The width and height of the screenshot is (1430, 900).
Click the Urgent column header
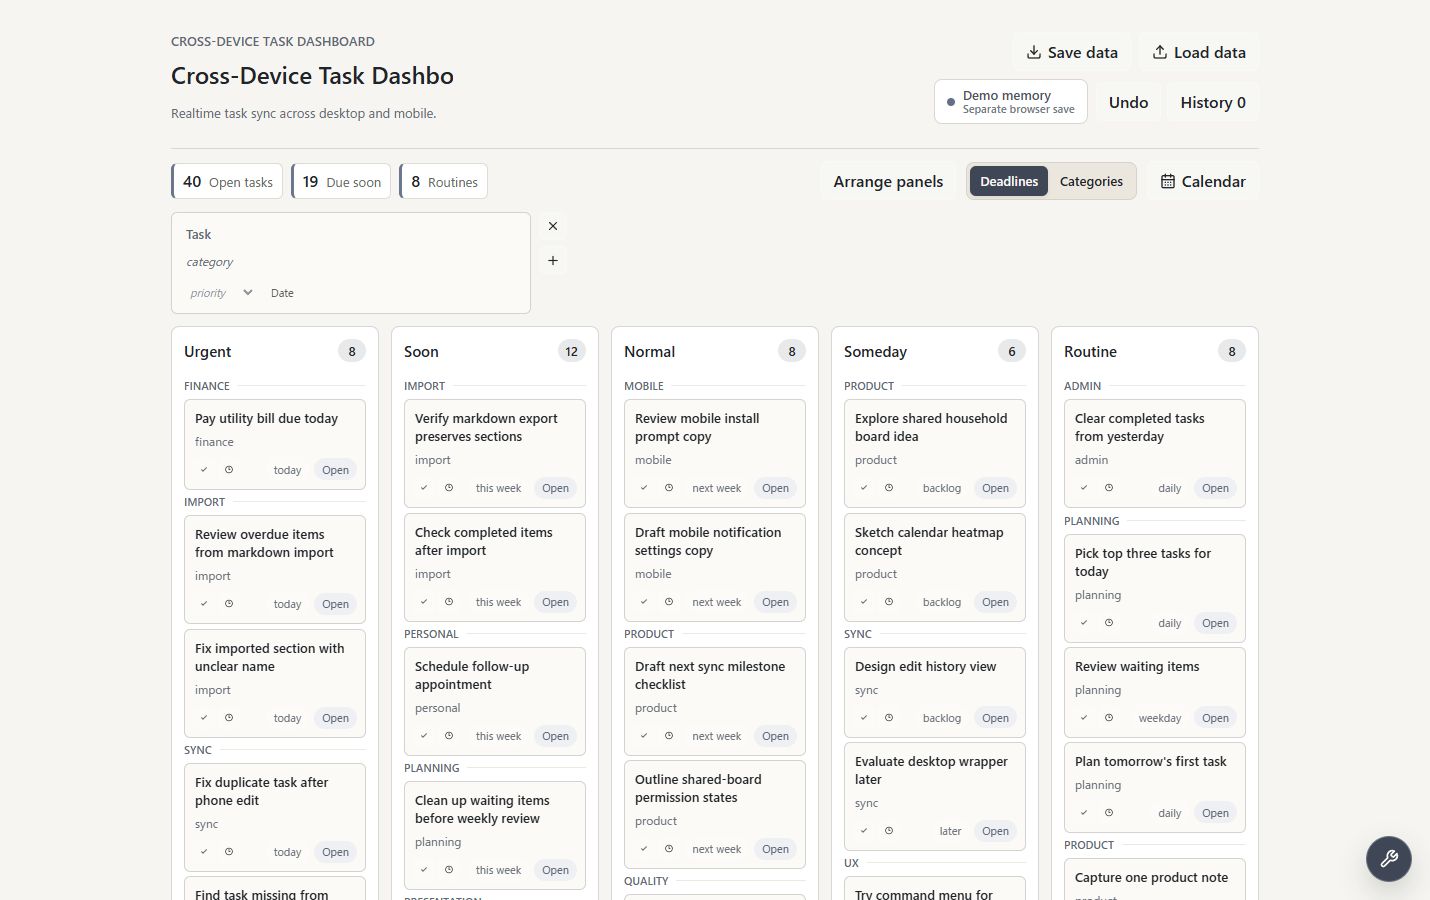[x=207, y=351]
